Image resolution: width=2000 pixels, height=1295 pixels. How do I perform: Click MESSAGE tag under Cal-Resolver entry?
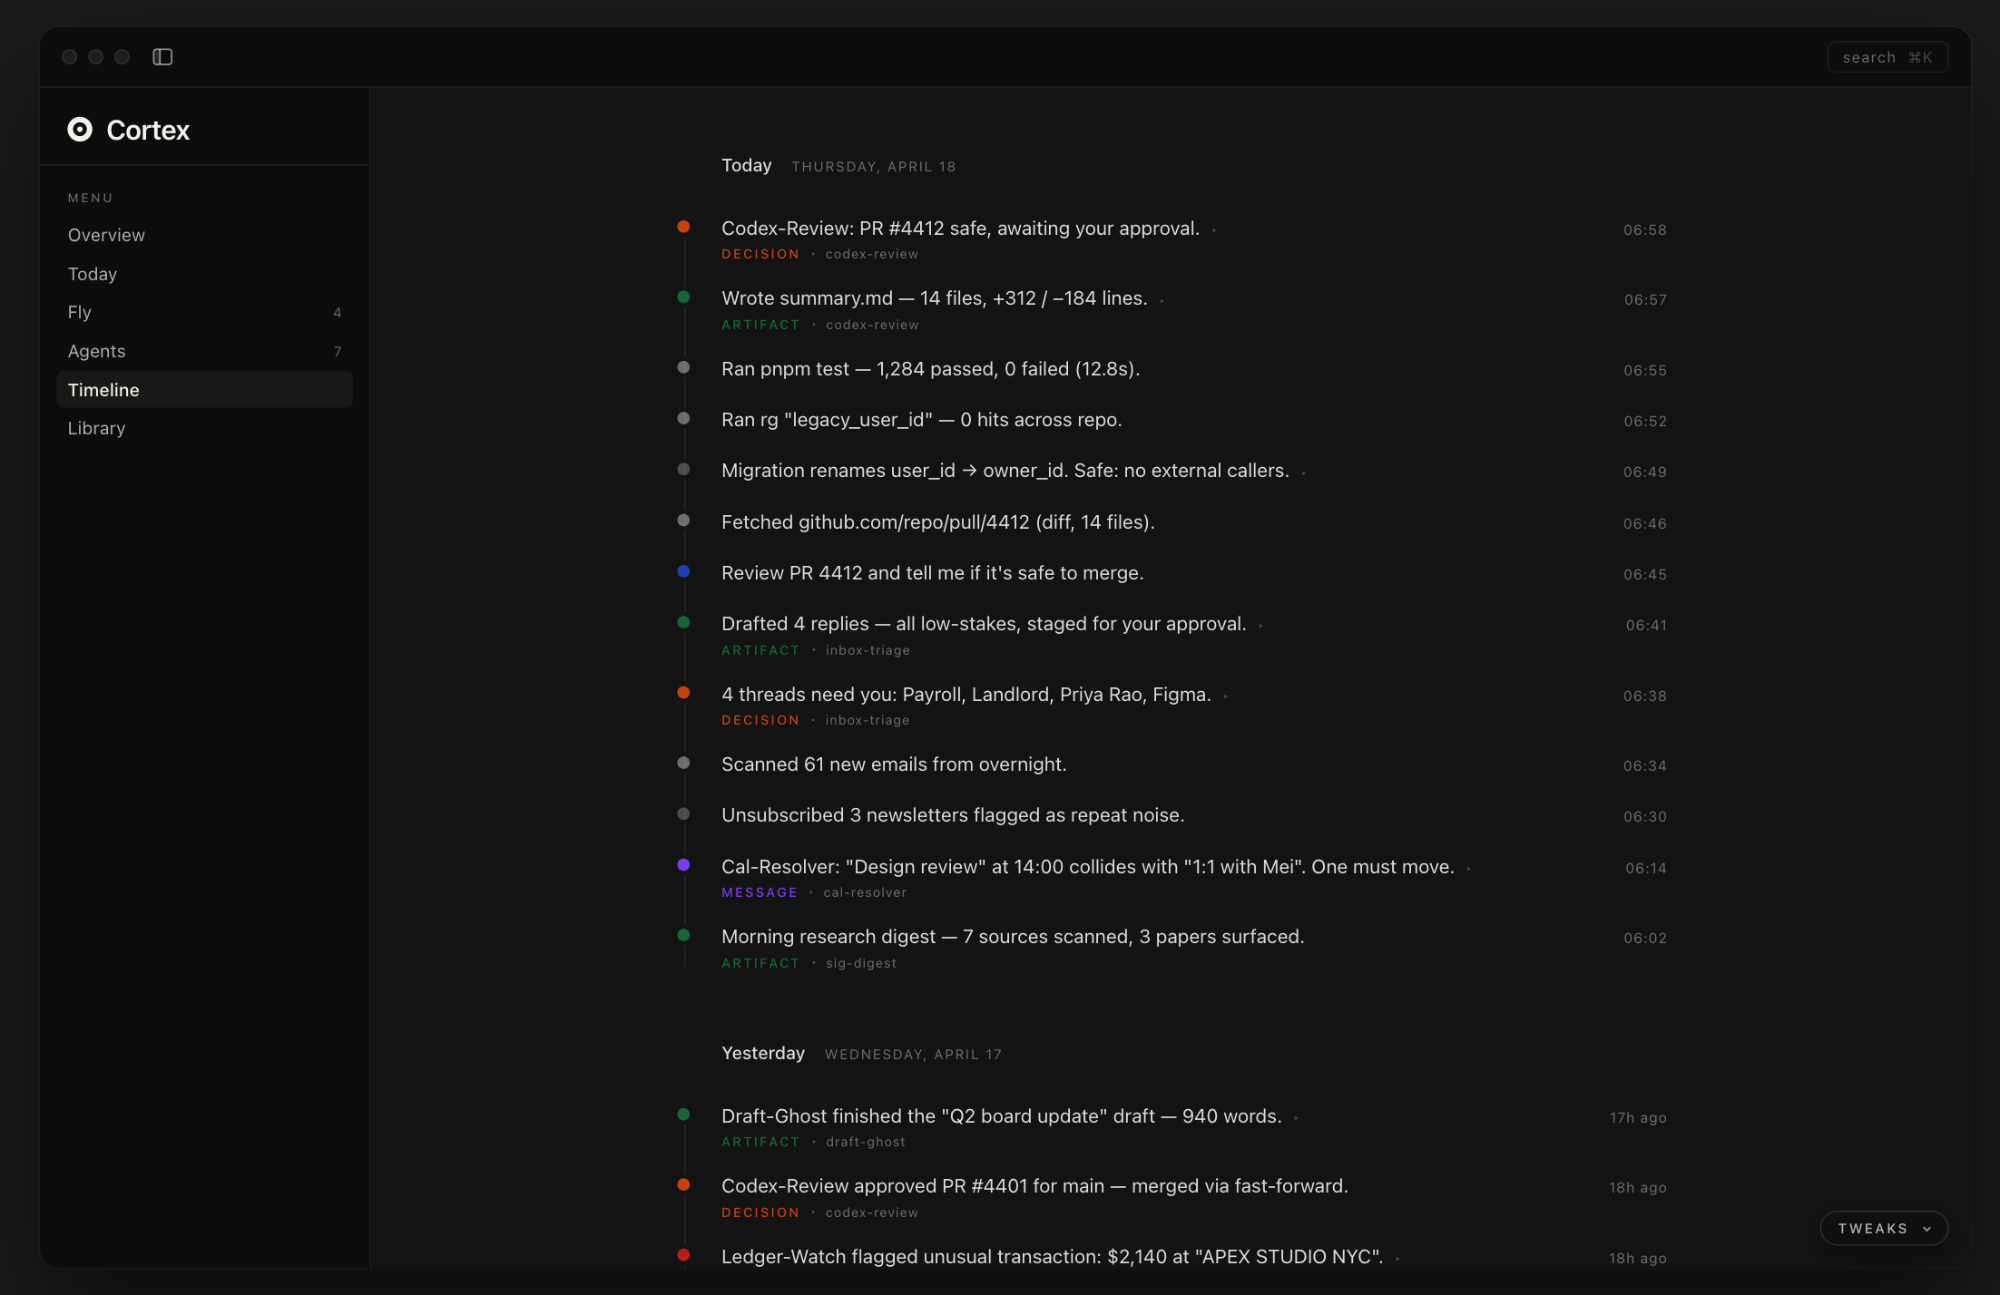759,892
